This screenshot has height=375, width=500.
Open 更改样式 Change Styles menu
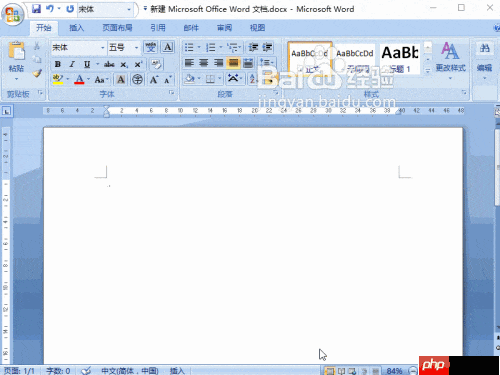tap(450, 60)
